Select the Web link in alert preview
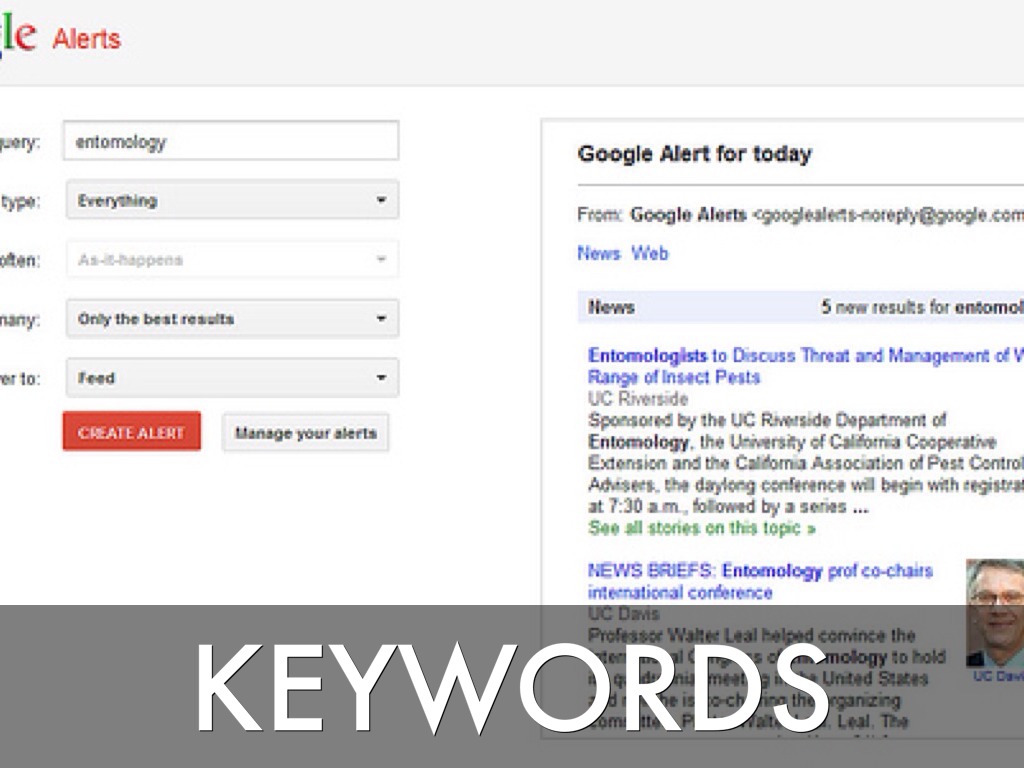Viewport: 1024px width, 768px height. point(649,253)
